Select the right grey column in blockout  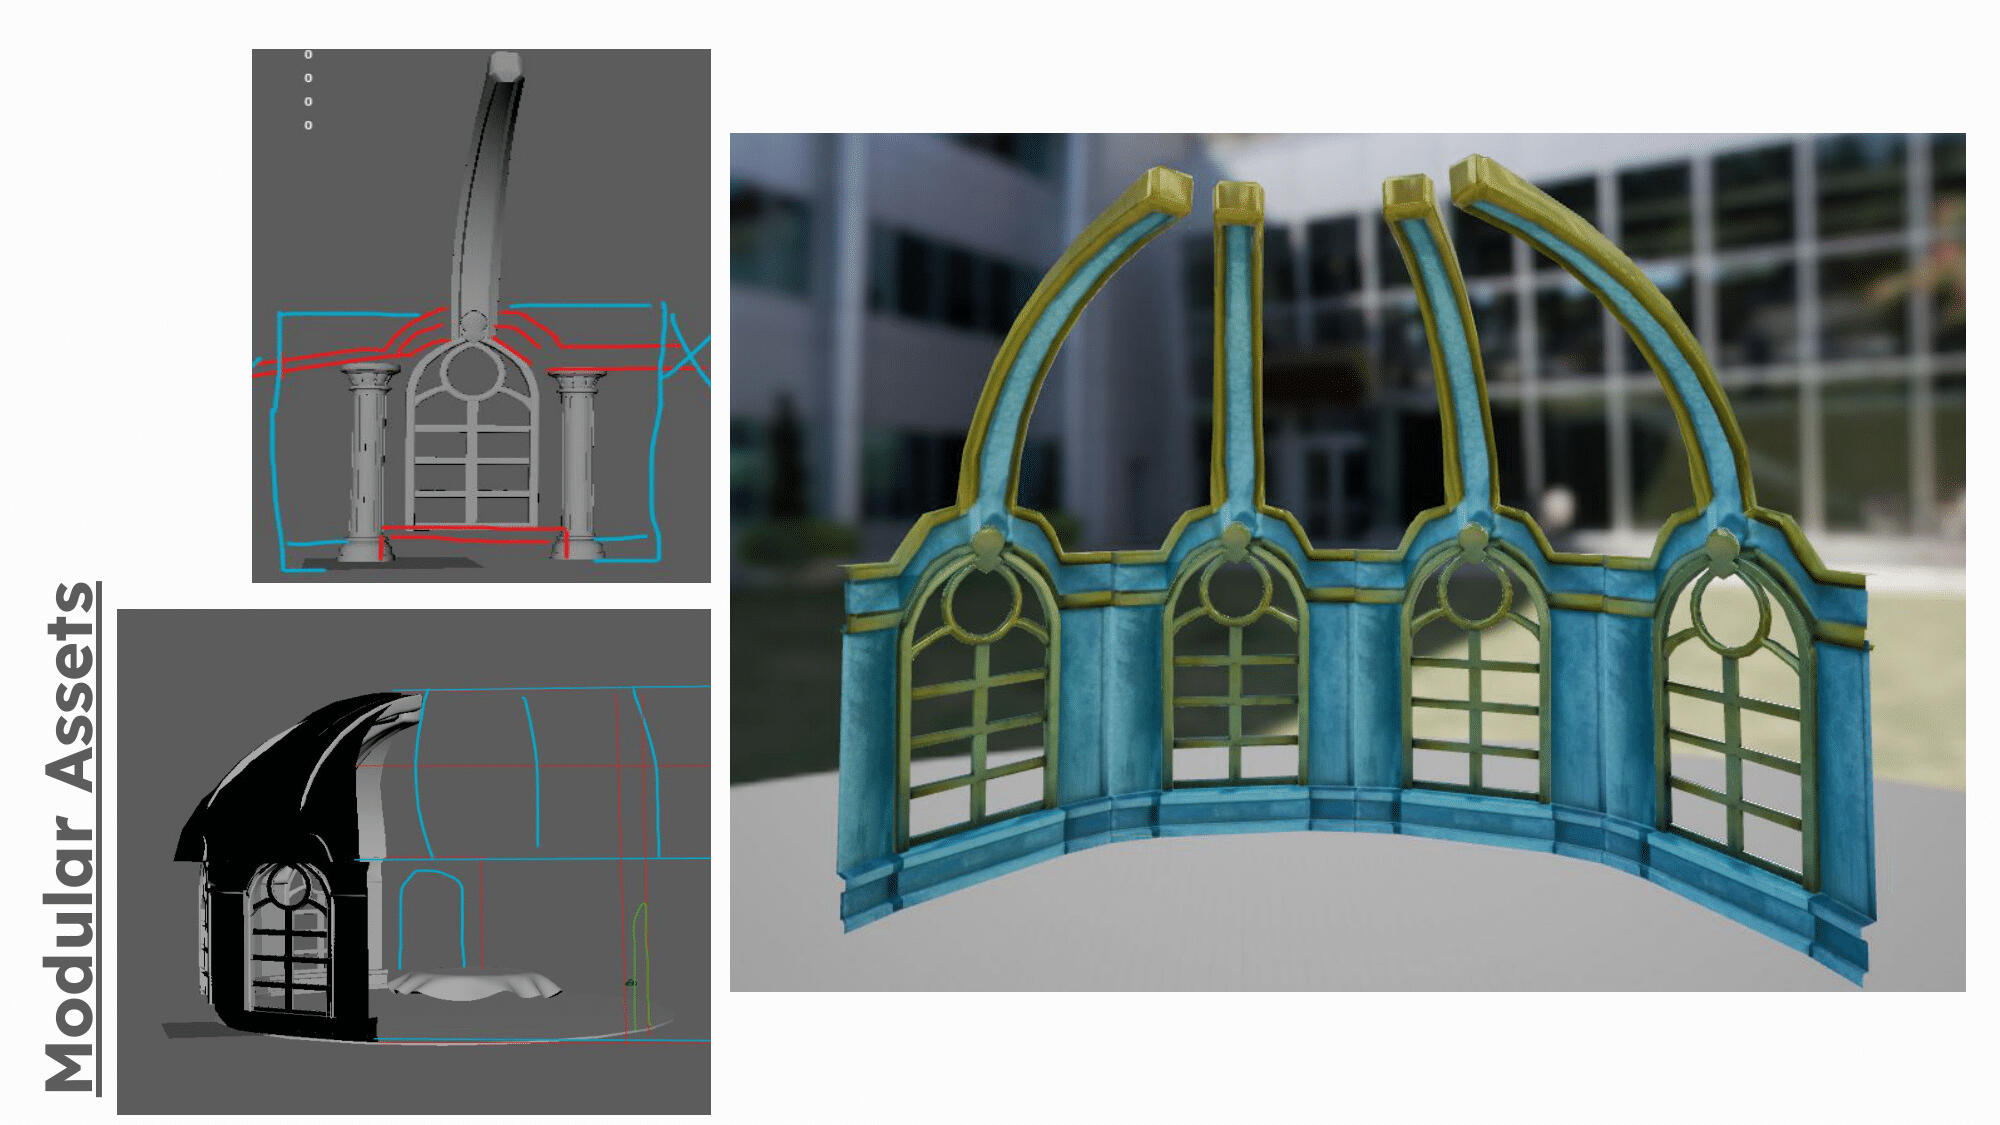coord(578,462)
